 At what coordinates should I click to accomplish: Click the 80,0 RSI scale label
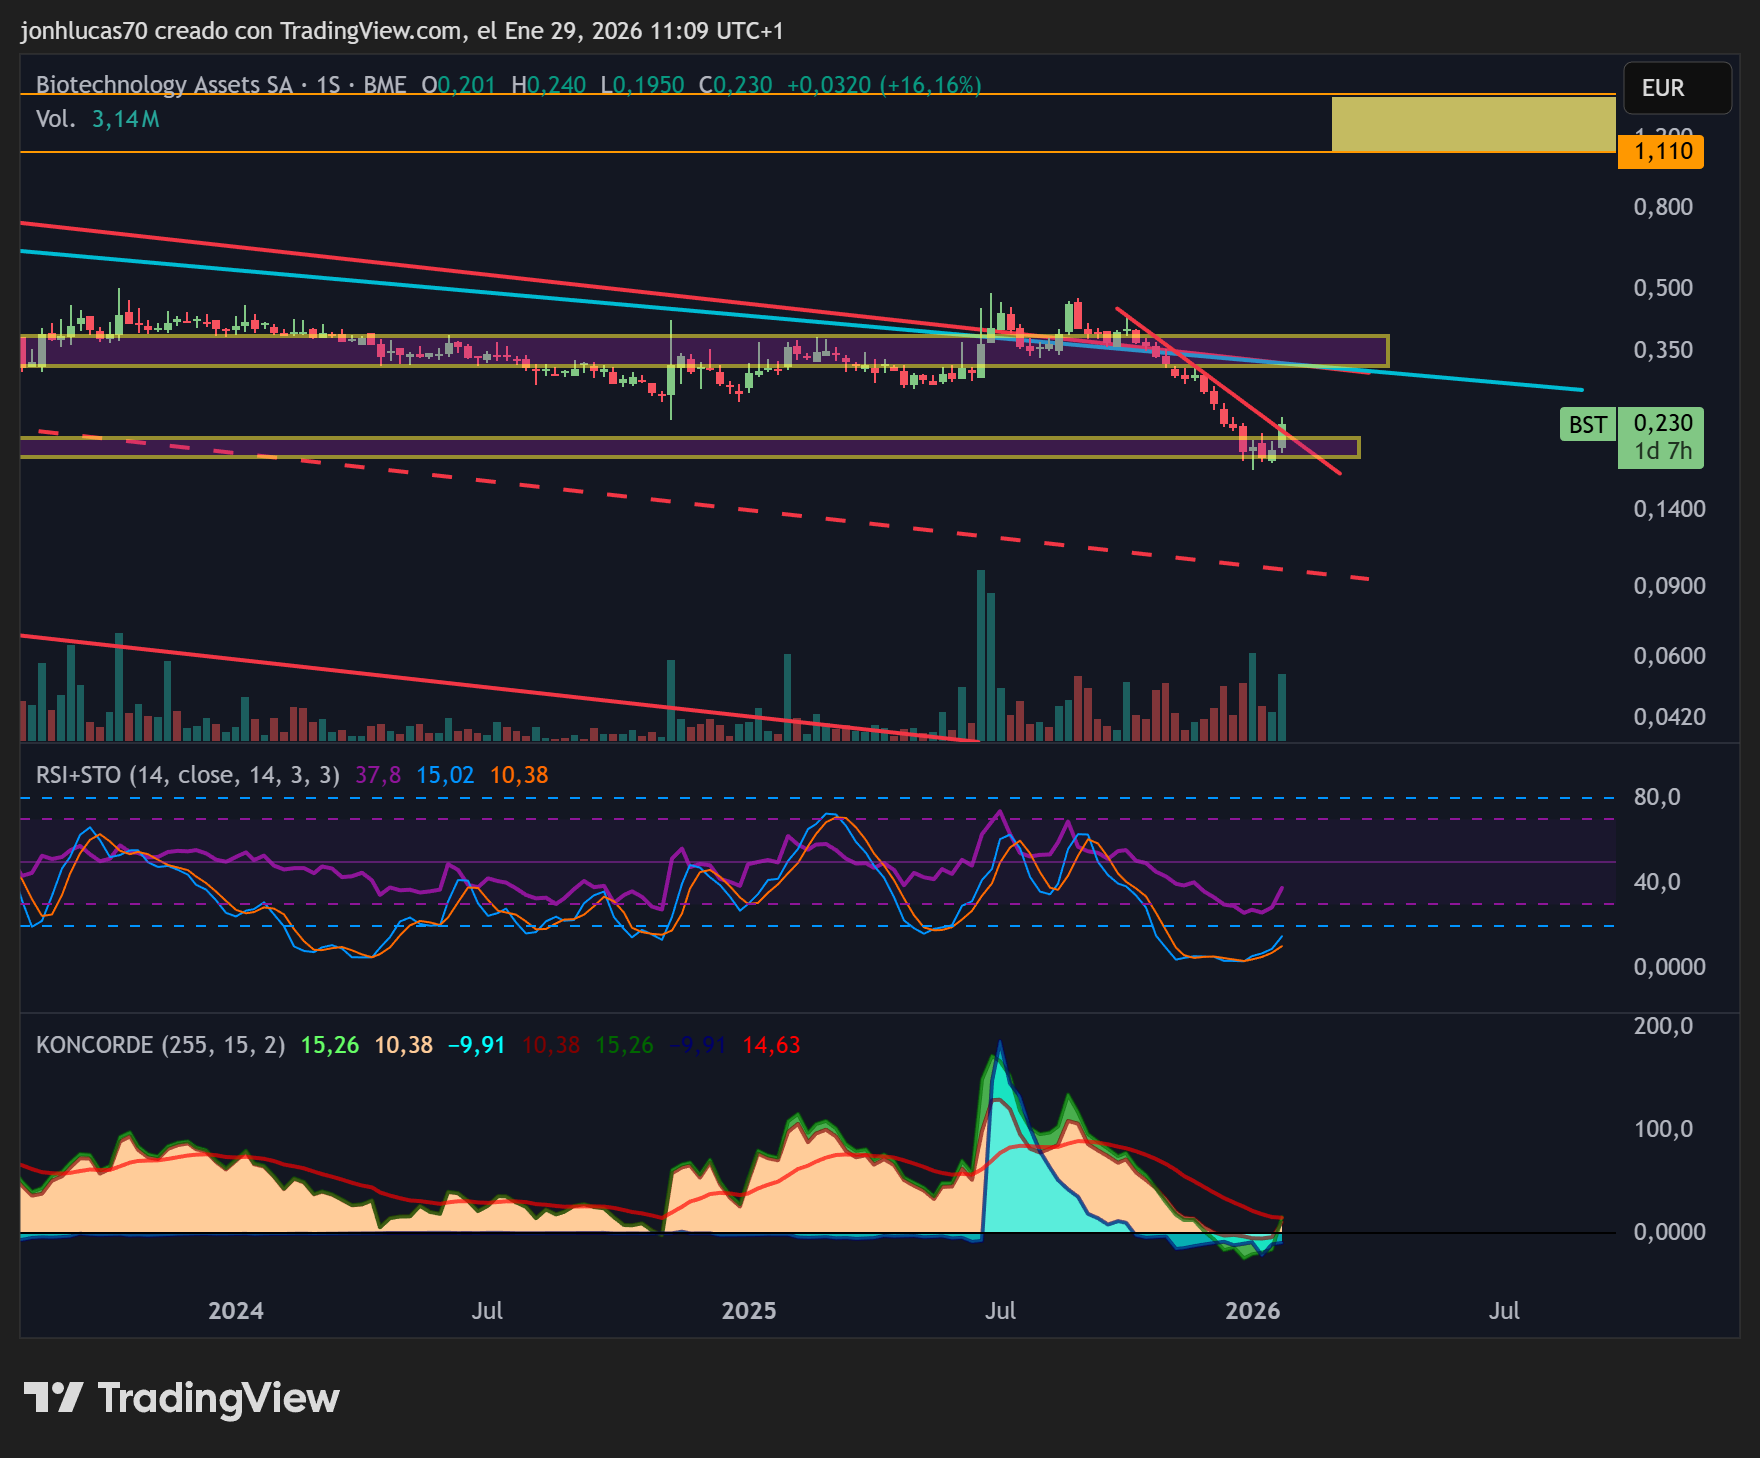pyautogui.click(x=1657, y=797)
